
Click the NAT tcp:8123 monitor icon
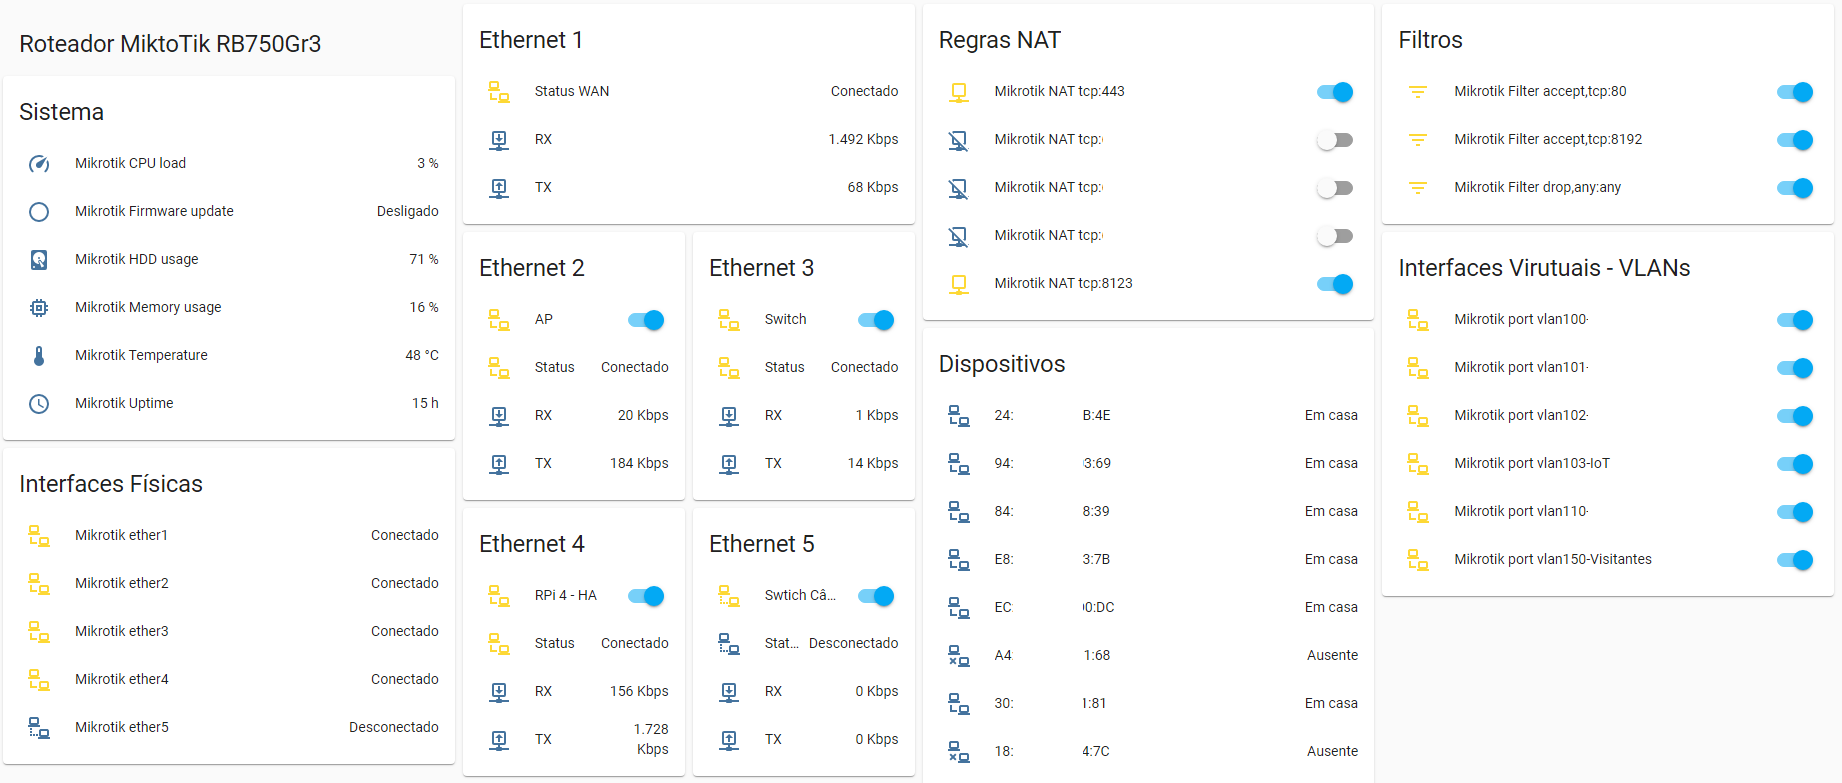[x=959, y=284]
